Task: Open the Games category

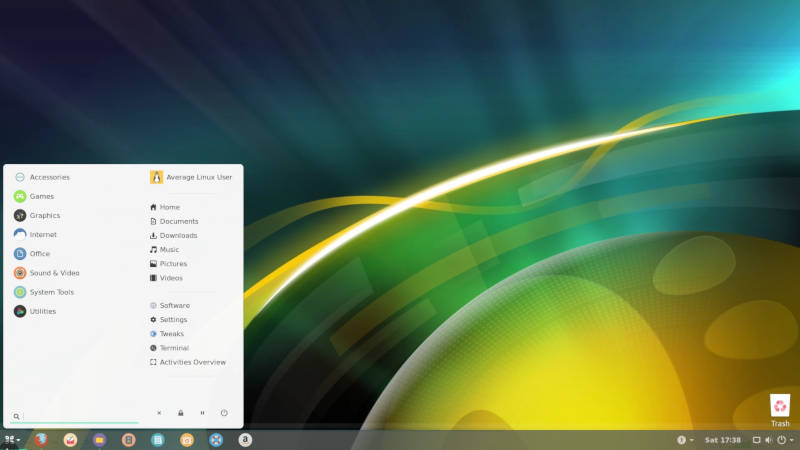Action: (34, 196)
